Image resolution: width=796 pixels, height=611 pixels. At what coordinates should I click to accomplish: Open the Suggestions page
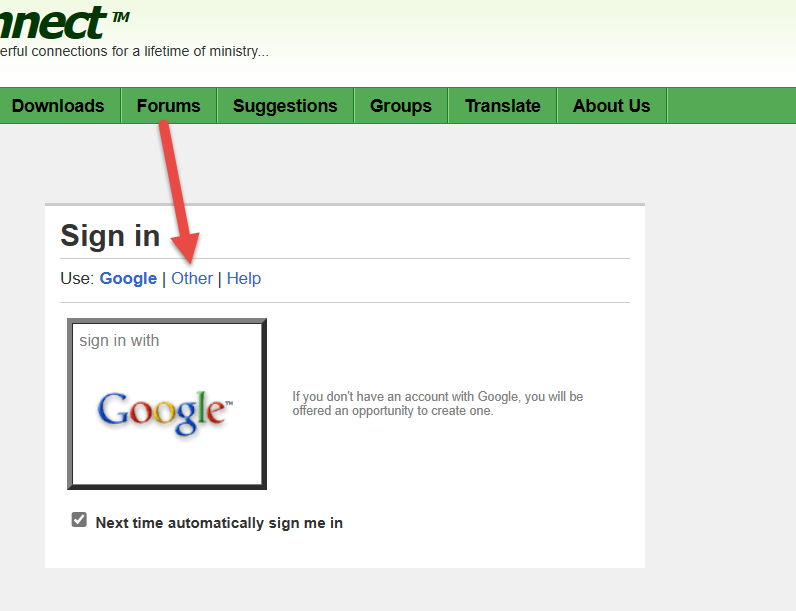click(x=285, y=106)
